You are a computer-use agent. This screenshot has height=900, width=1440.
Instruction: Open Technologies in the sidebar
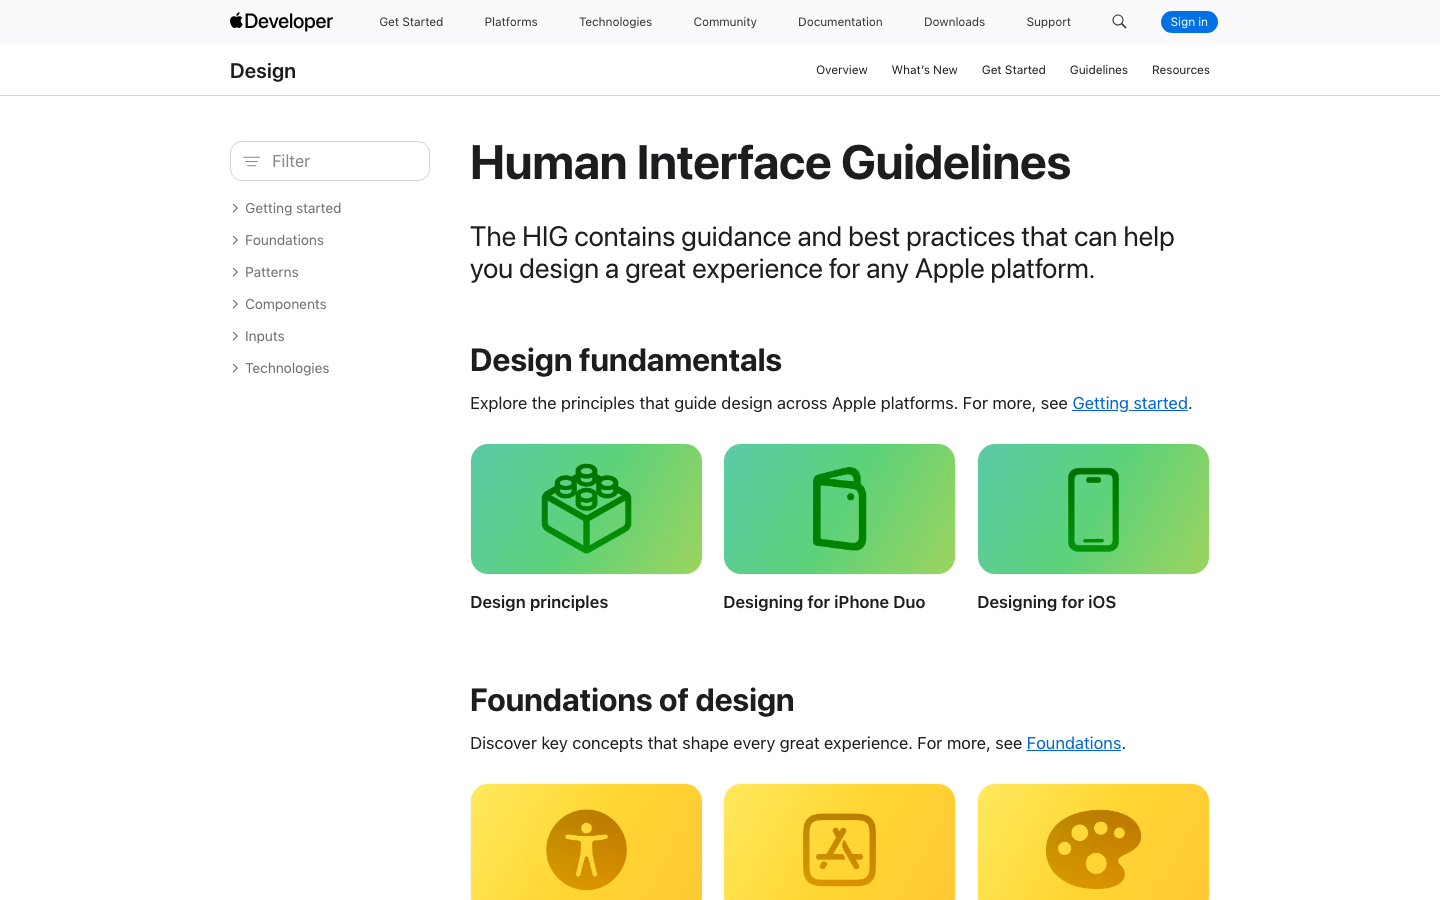tap(287, 368)
